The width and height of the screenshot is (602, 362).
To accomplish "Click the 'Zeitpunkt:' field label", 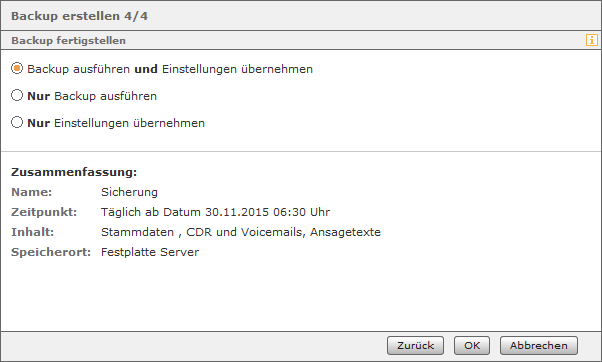I will pyautogui.click(x=44, y=212).
